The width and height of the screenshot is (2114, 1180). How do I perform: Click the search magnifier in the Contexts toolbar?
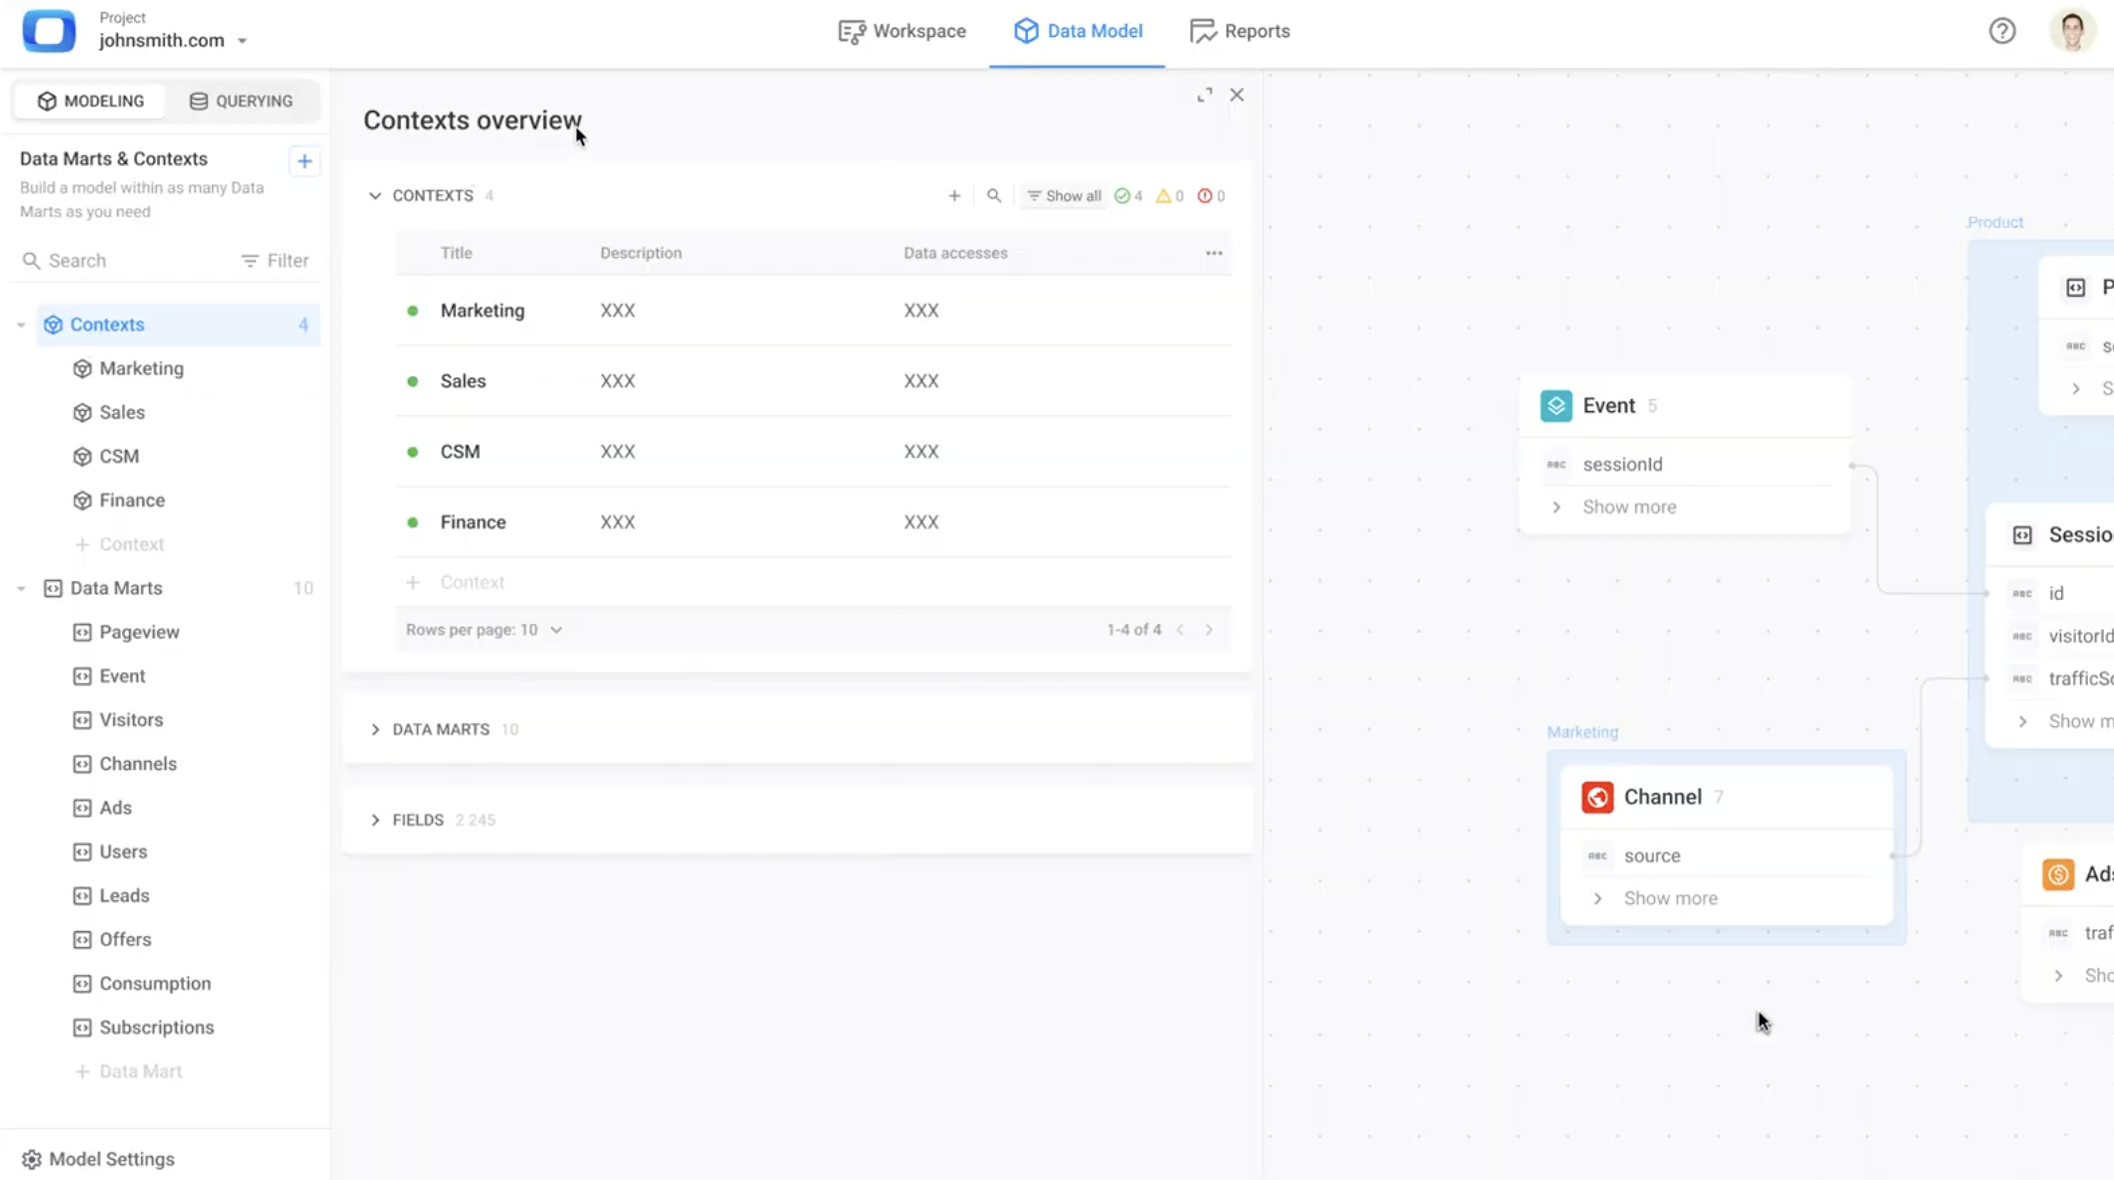coord(993,196)
